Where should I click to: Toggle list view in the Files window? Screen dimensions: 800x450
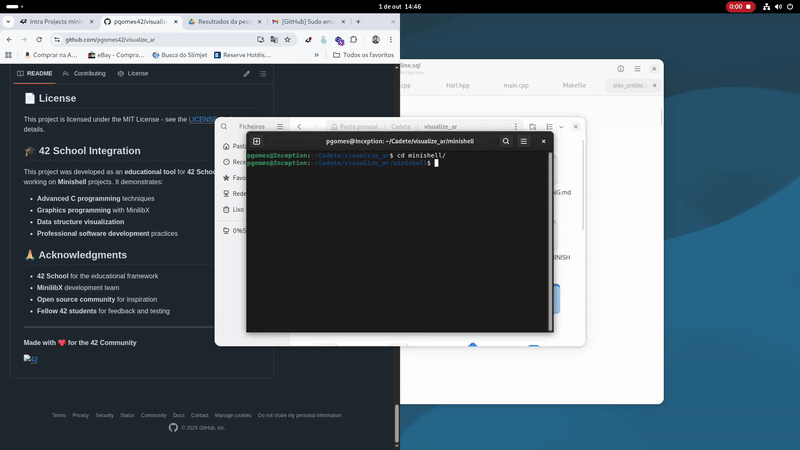click(x=549, y=127)
